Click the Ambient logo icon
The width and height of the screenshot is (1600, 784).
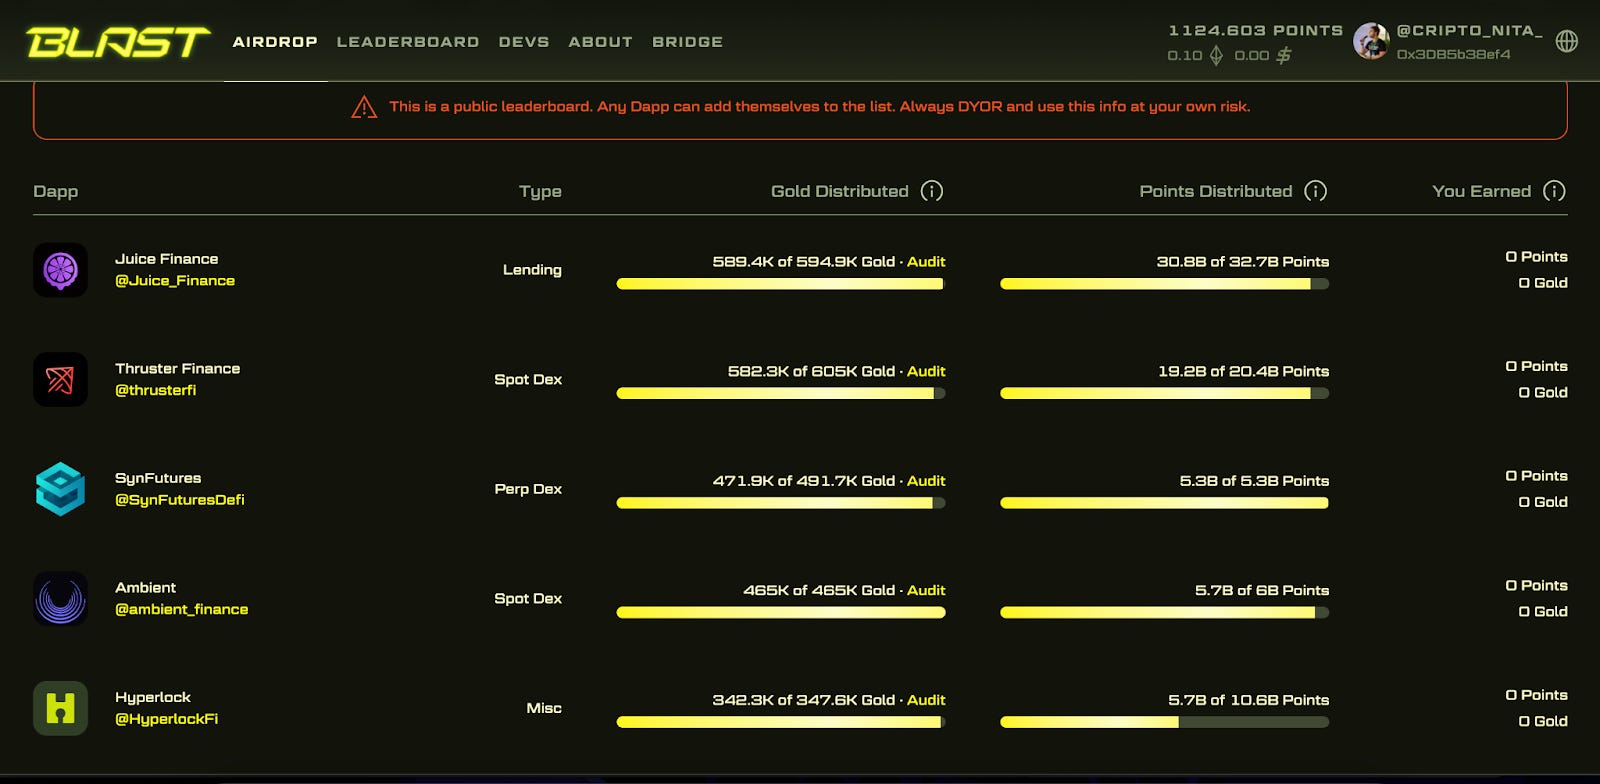(60, 598)
